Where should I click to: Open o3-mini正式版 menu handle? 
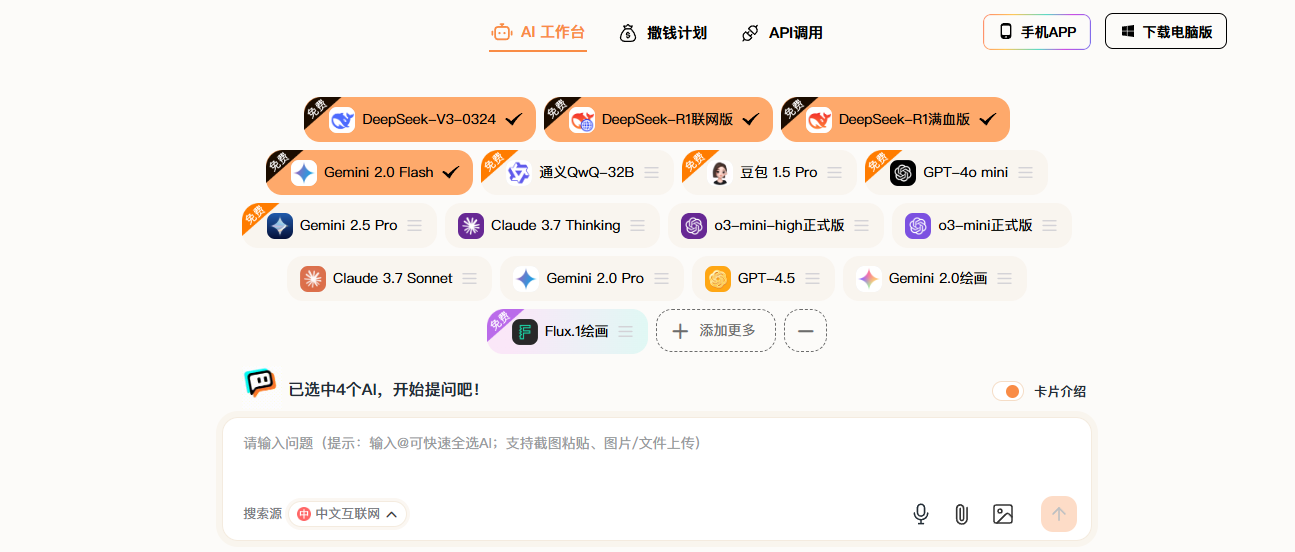pyautogui.click(x=1050, y=226)
